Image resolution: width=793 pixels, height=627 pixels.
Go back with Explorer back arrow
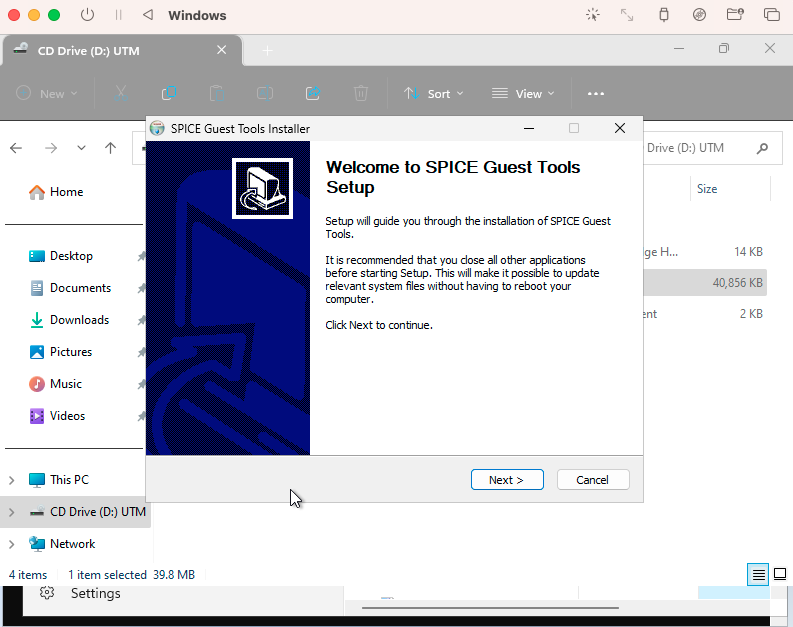tap(16, 148)
